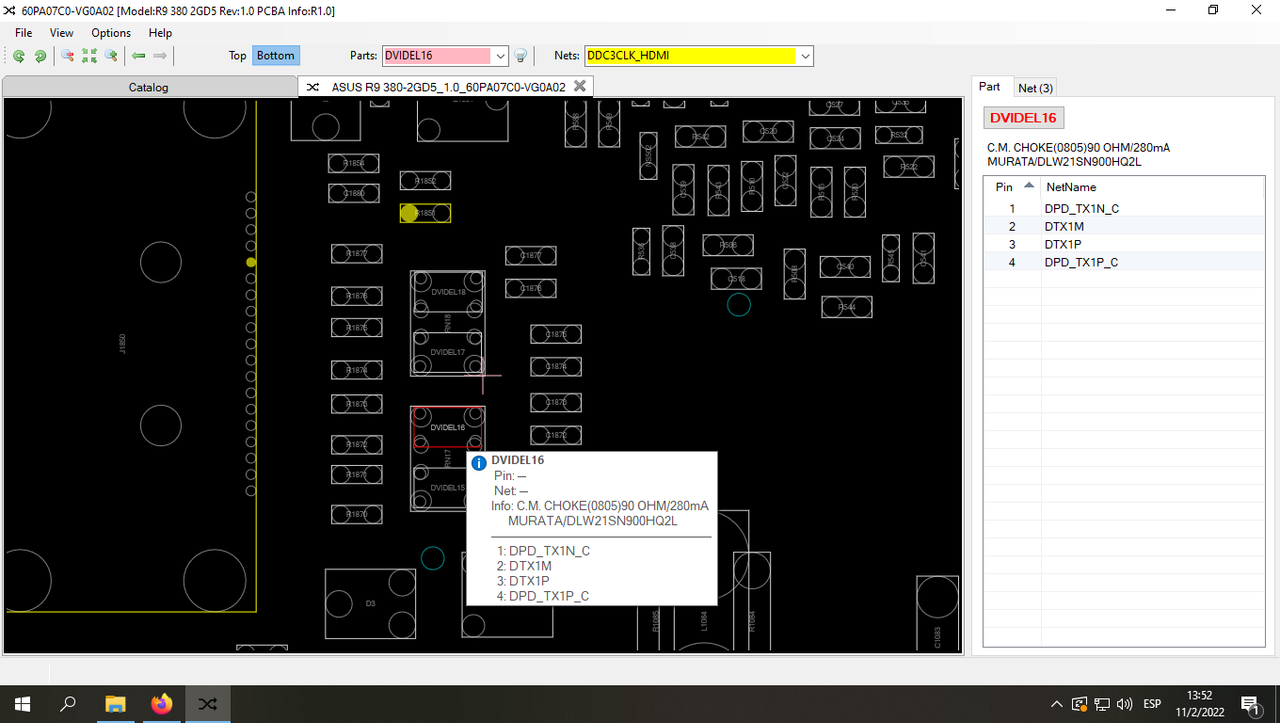
Task: Open the Help menu
Action: (160, 33)
